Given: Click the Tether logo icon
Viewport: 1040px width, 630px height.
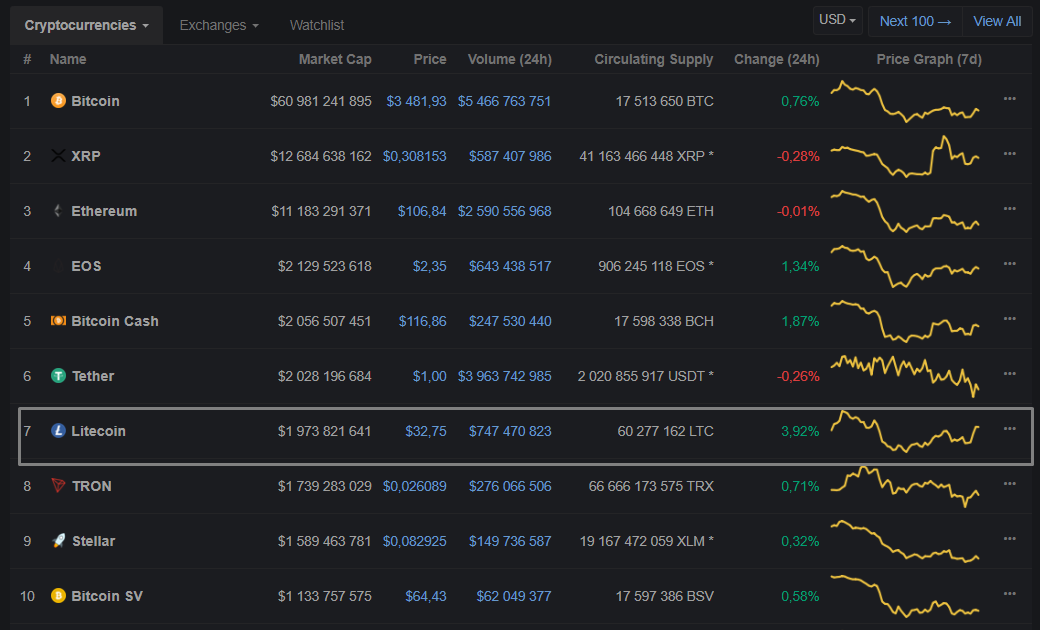Looking at the screenshot, I should pyautogui.click(x=58, y=376).
